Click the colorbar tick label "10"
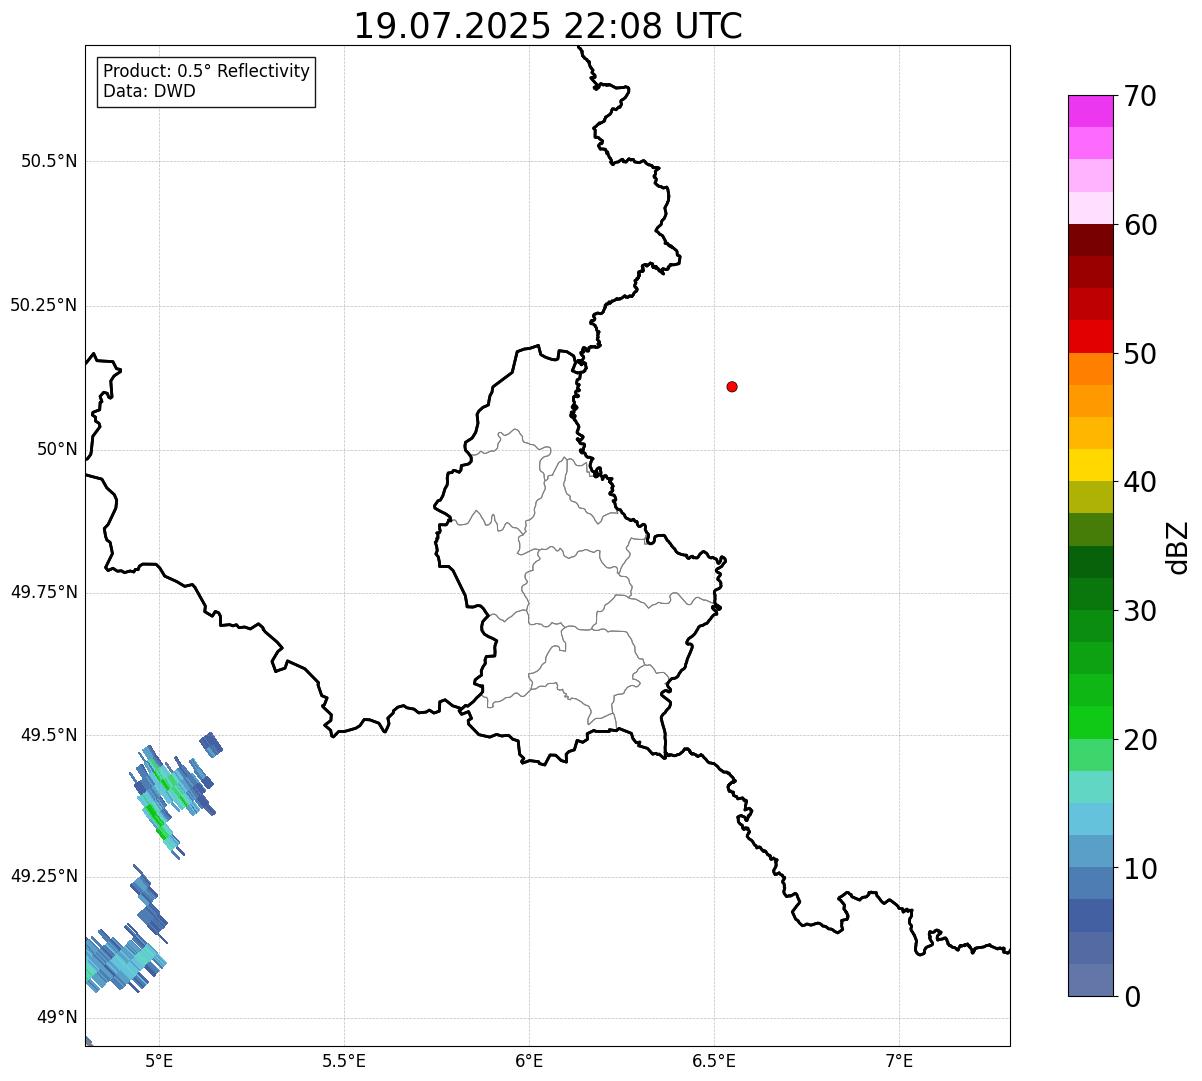 point(1140,869)
